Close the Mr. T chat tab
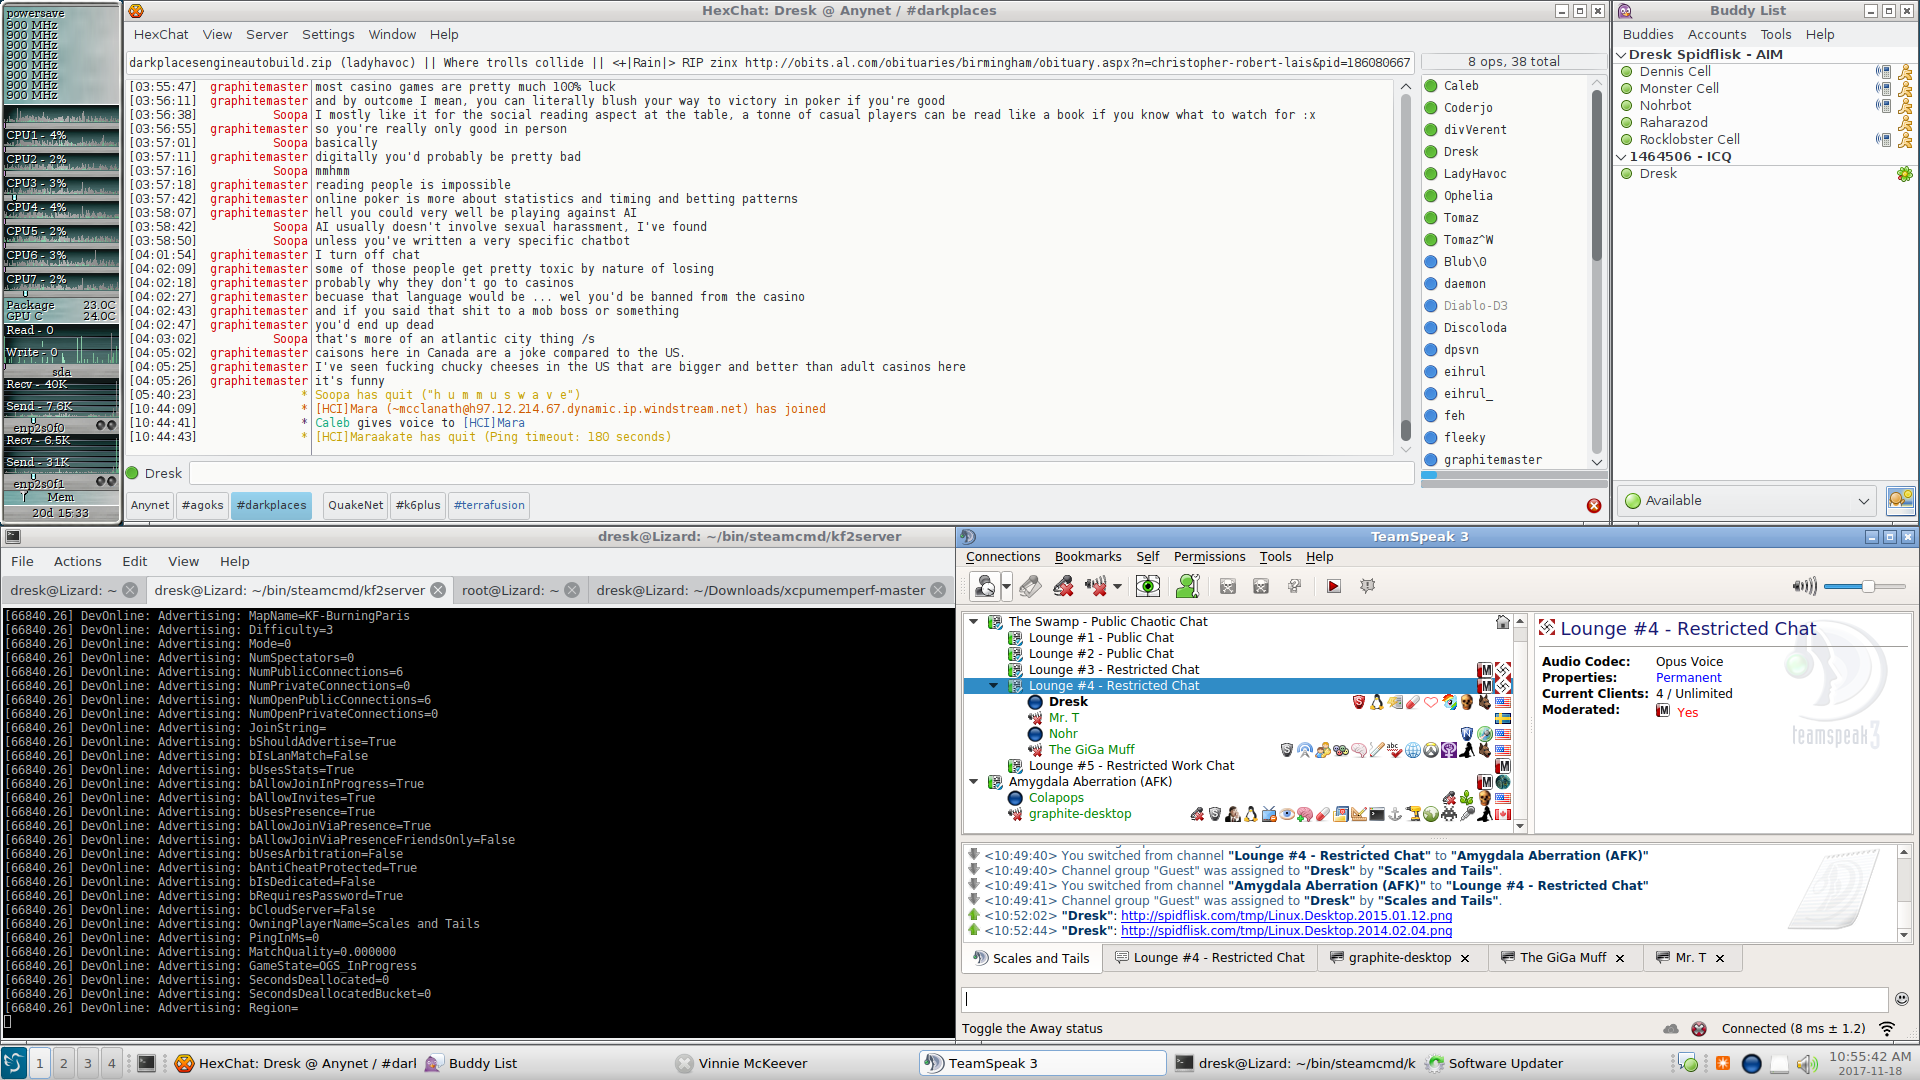Screen dimensions: 1920x1080 click(1720, 958)
